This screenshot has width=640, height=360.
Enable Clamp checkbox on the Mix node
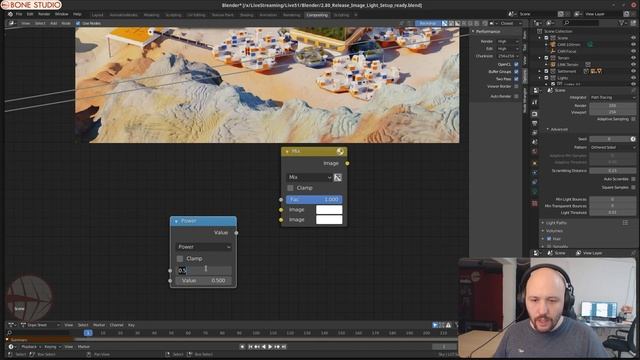tap(290, 188)
